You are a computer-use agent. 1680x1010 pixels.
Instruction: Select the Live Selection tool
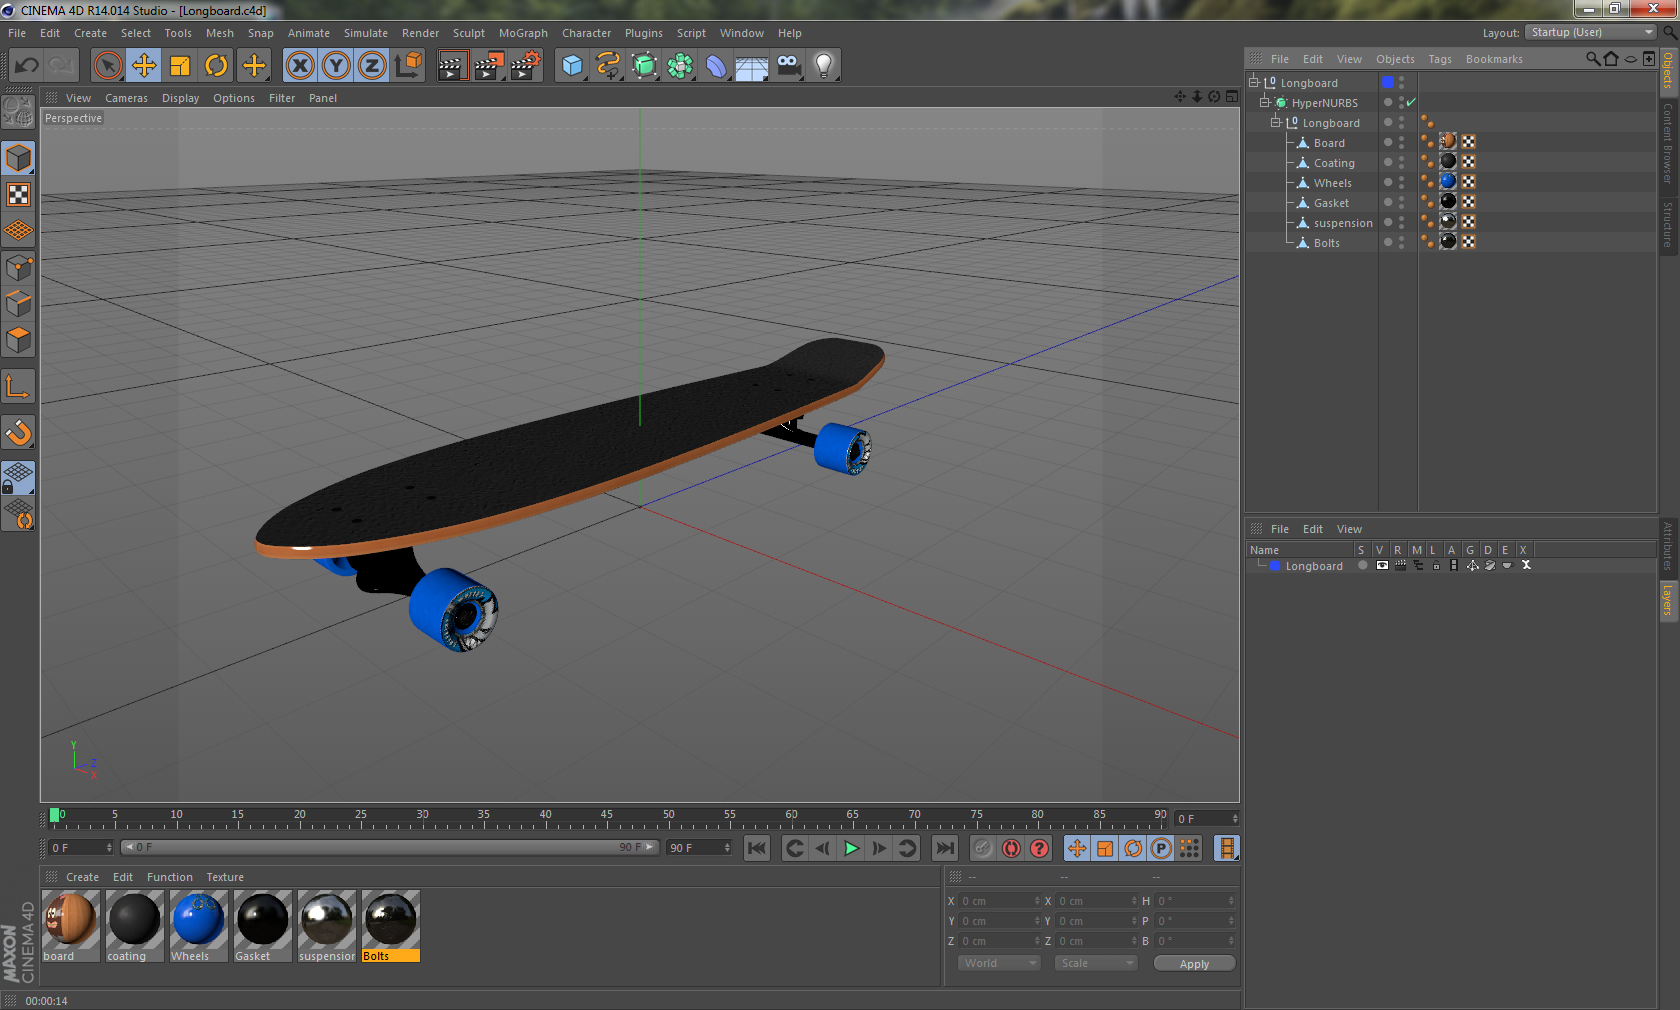[107, 66]
